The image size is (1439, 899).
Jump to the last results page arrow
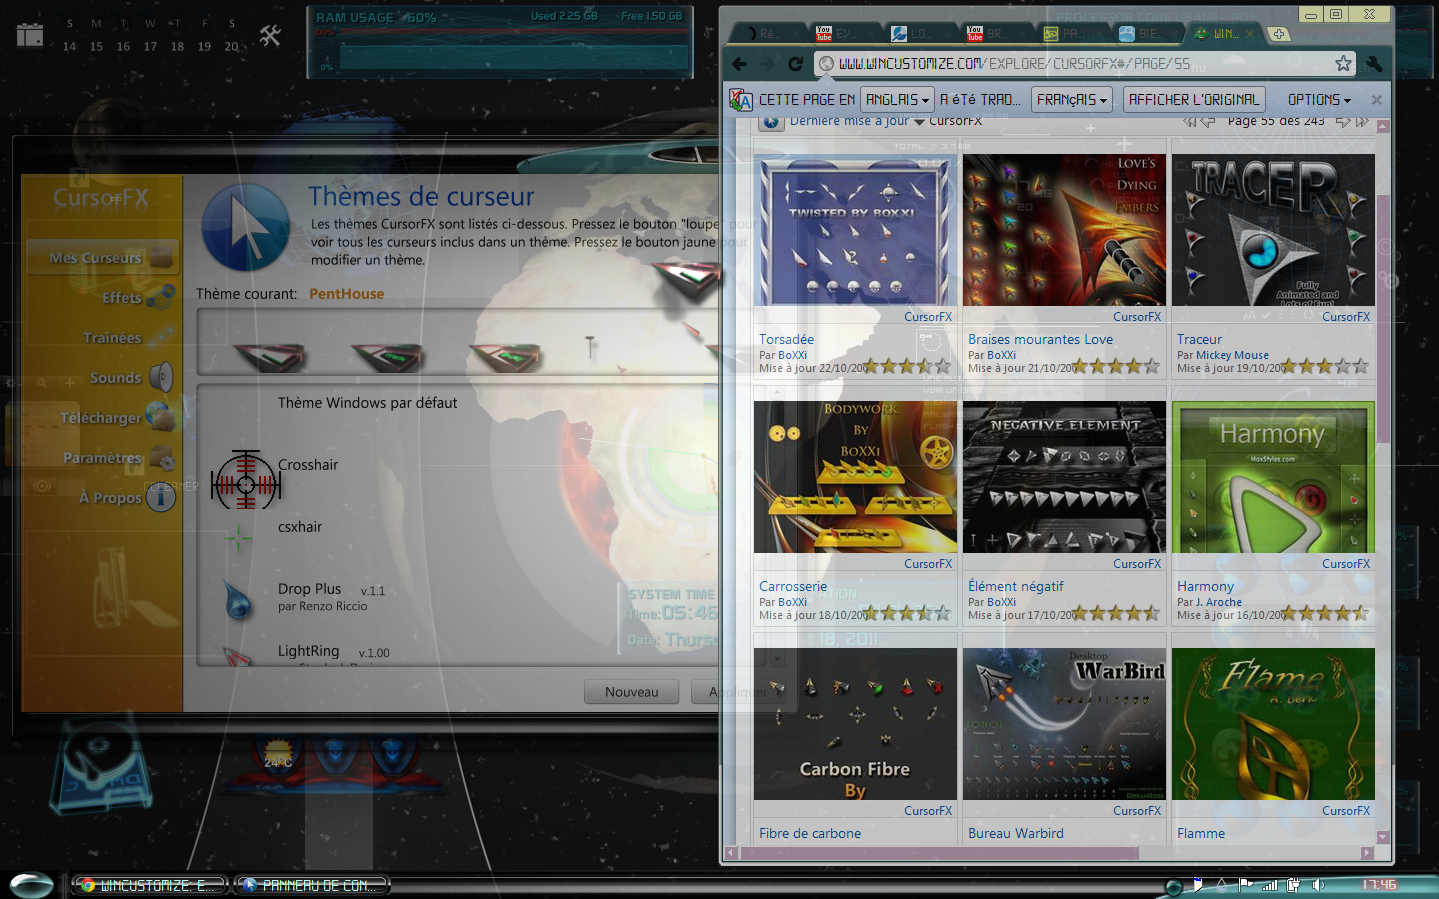pyautogui.click(x=1362, y=121)
